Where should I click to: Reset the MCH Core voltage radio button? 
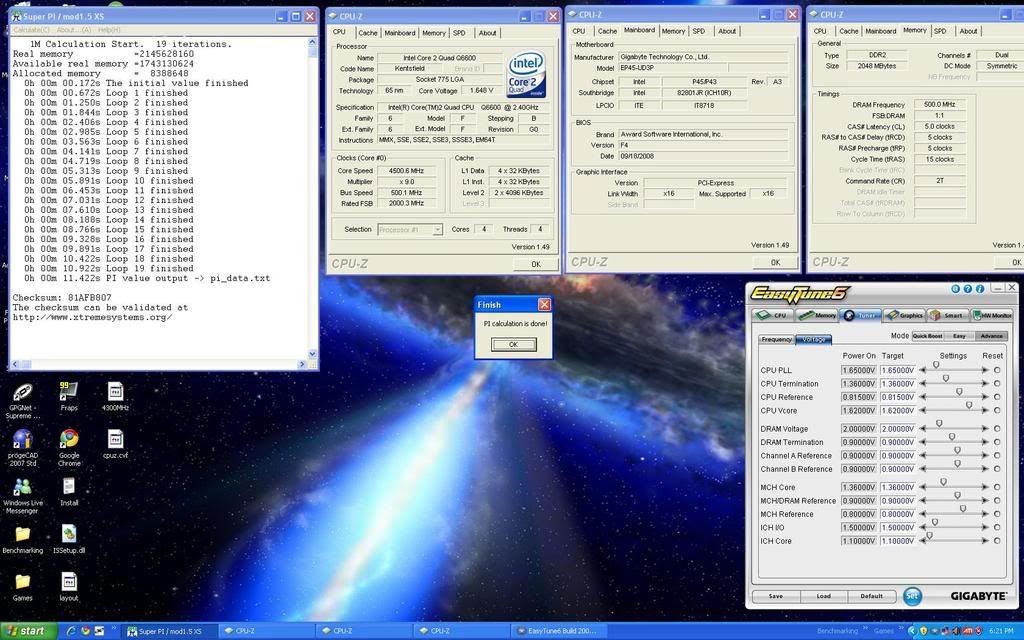tap(997, 487)
